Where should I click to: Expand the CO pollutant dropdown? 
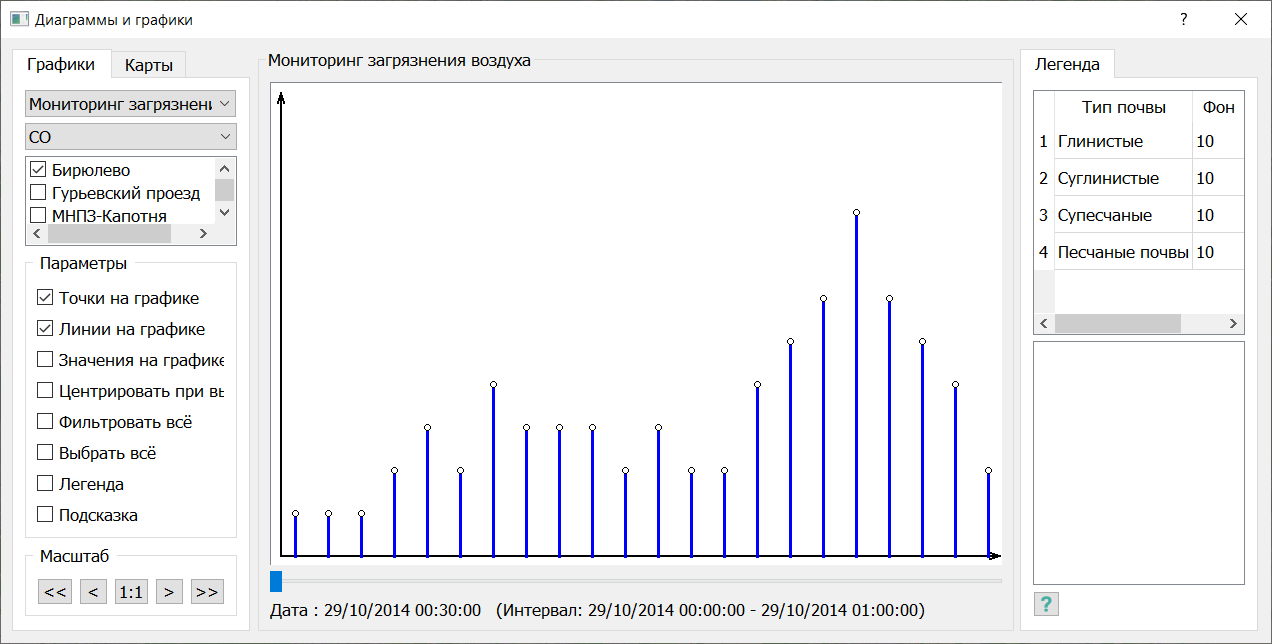(130, 137)
